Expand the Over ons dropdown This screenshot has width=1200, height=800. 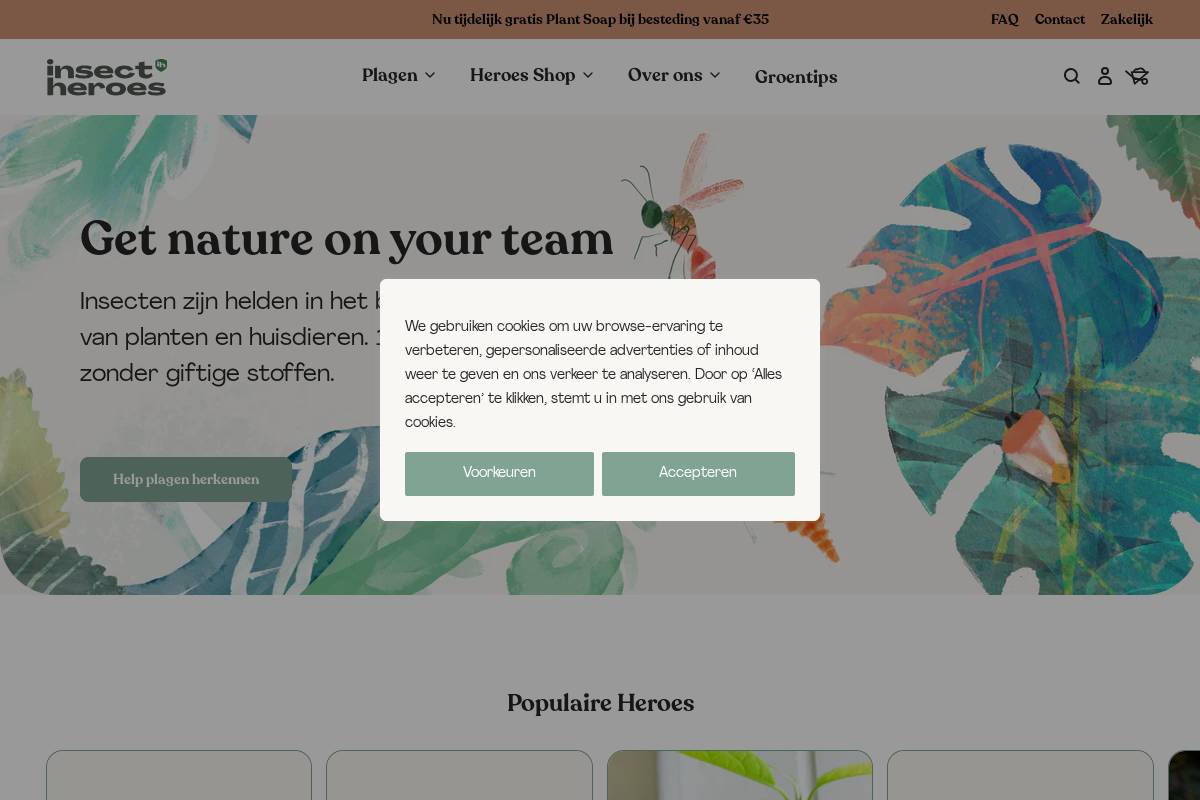673,76
